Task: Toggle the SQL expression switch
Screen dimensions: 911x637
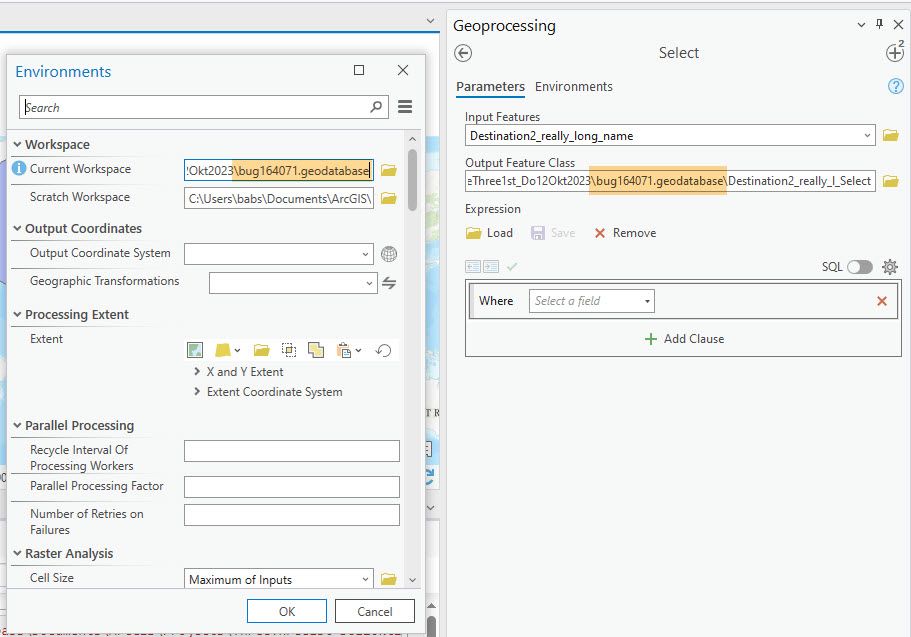Action: coord(859,267)
